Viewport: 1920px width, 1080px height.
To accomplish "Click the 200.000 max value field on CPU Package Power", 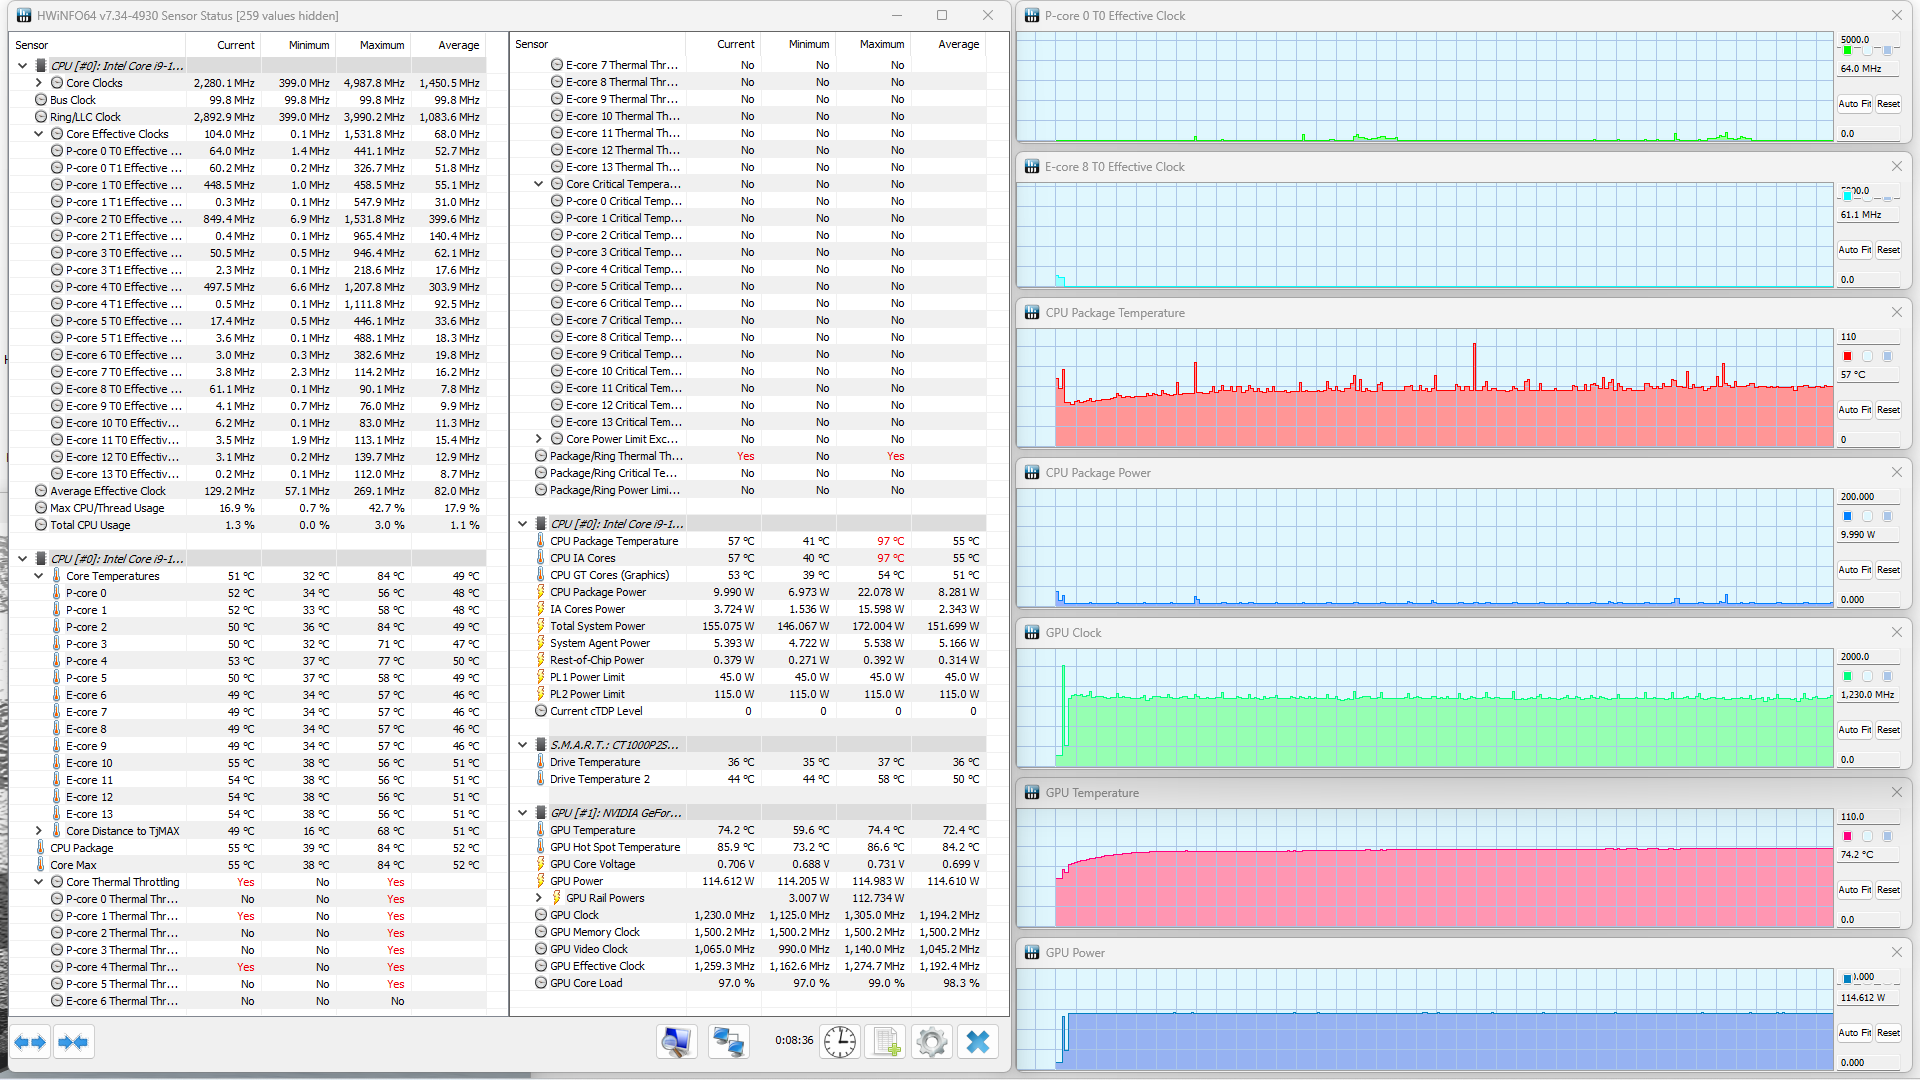I will [x=1866, y=497].
